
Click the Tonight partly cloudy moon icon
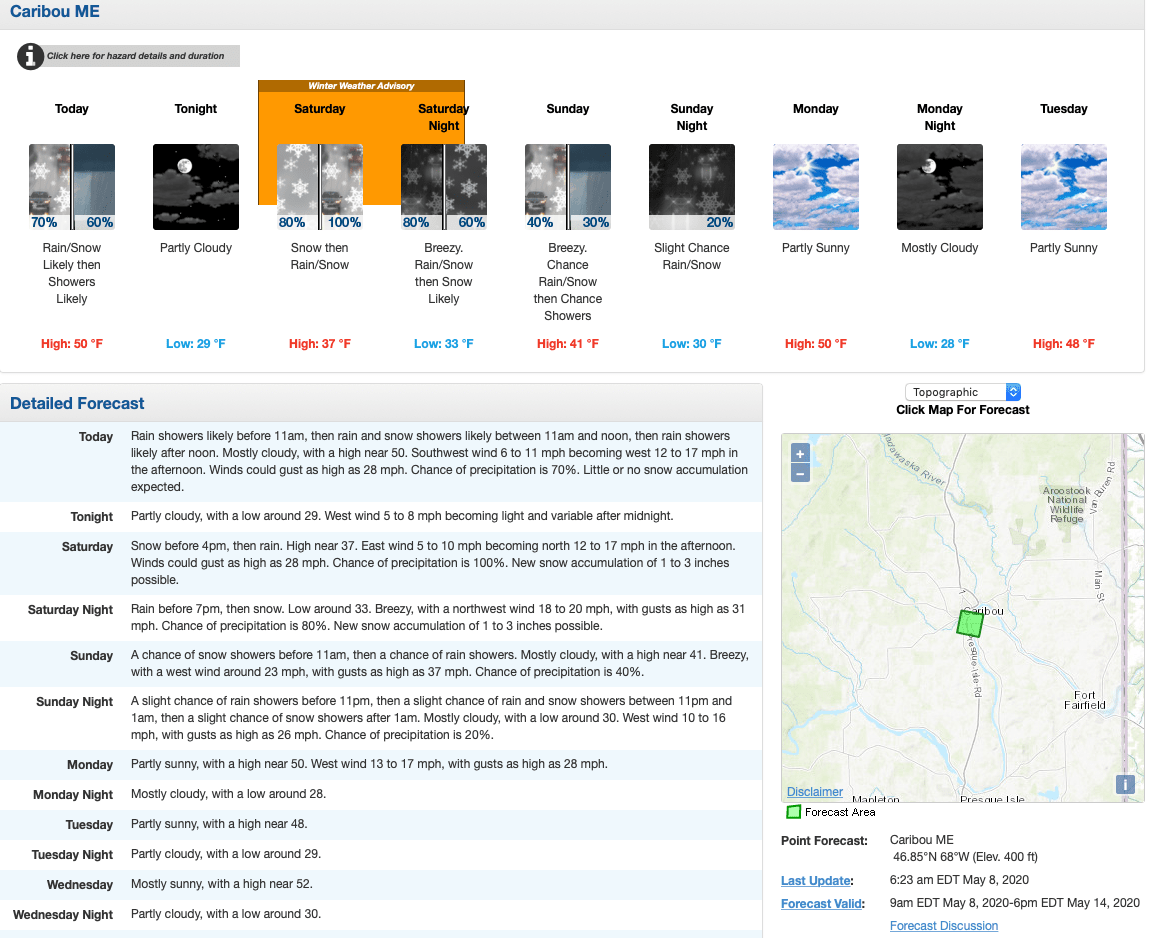[196, 187]
